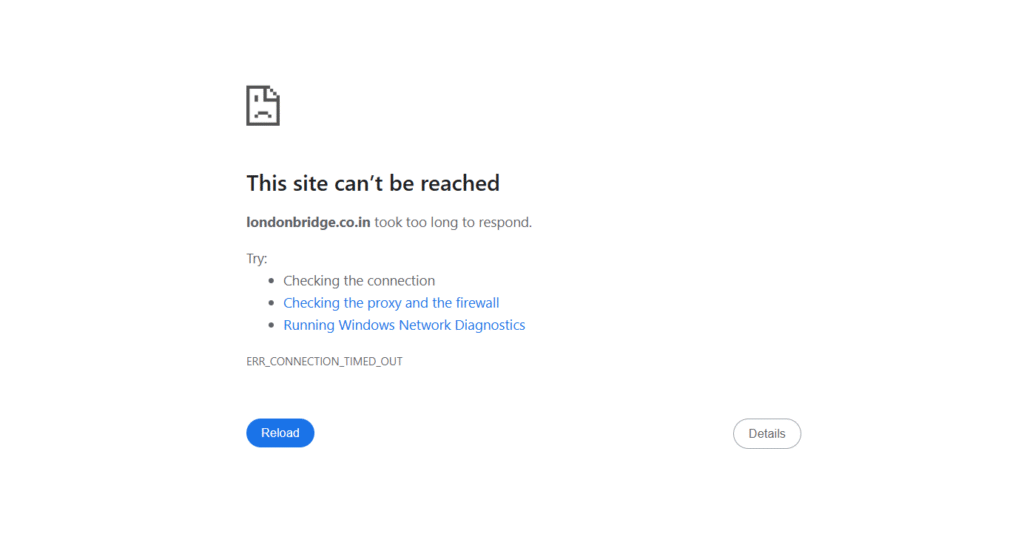Screen dimensions: 1024x545
Task: Click the bullet before "Checking the connection"
Action: coord(271,281)
